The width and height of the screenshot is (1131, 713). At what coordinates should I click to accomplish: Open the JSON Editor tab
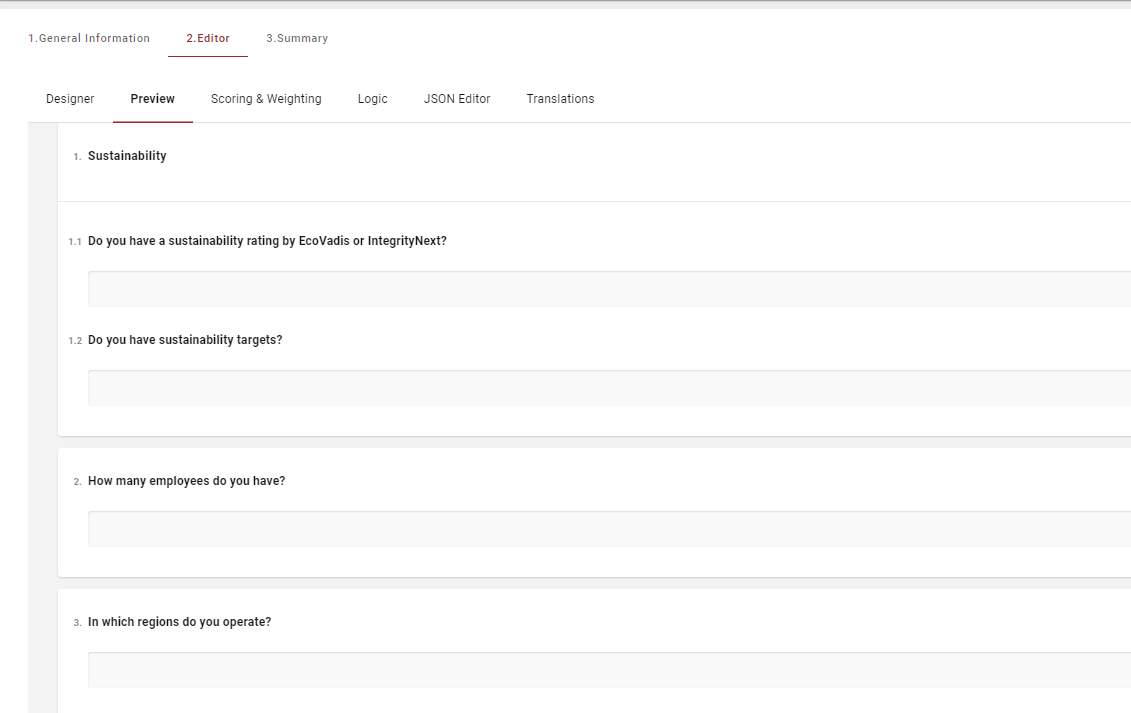pyautogui.click(x=457, y=99)
